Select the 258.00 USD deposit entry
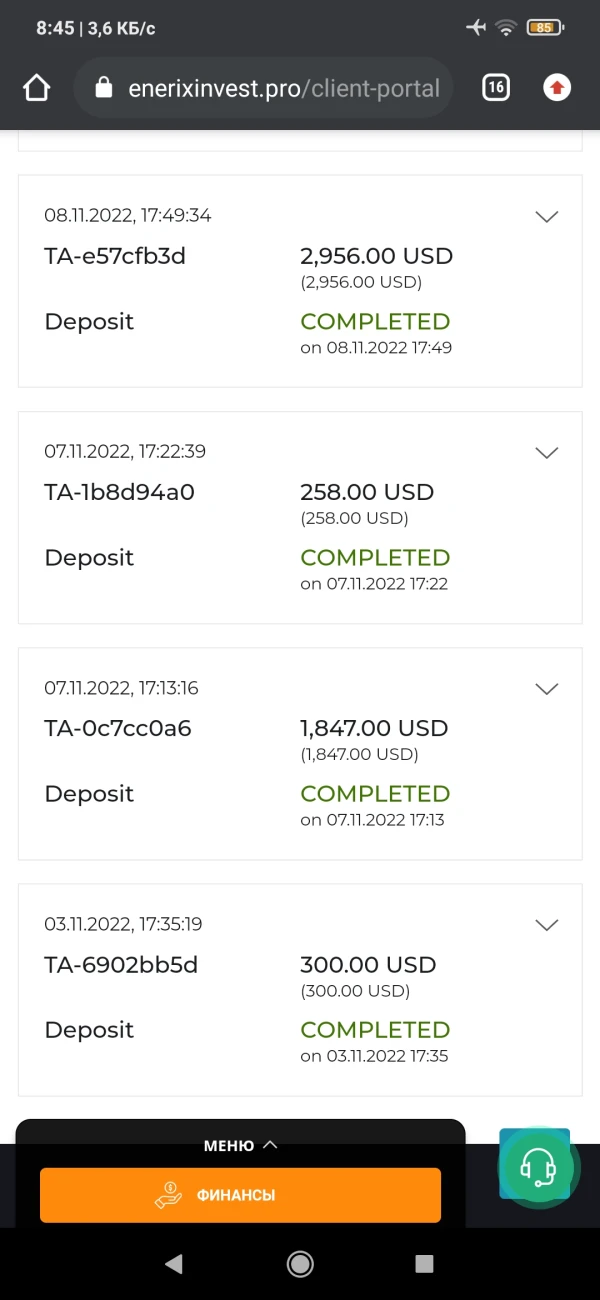600x1300 pixels. tap(366, 492)
